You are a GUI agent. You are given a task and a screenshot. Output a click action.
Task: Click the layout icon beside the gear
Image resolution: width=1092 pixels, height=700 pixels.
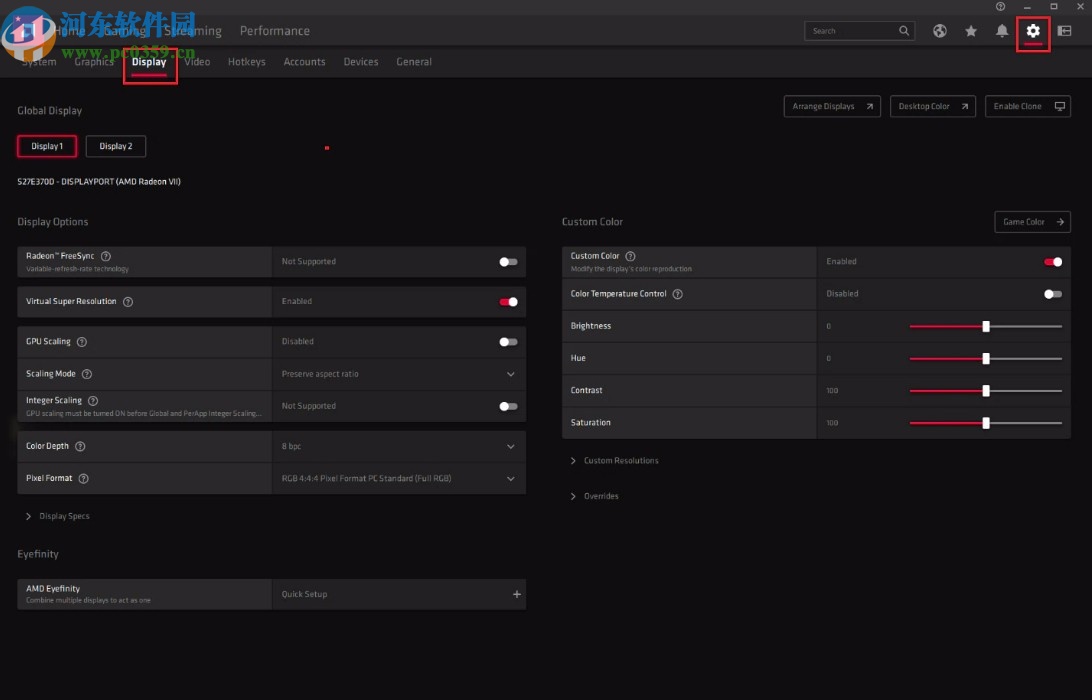(x=1064, y=31)
